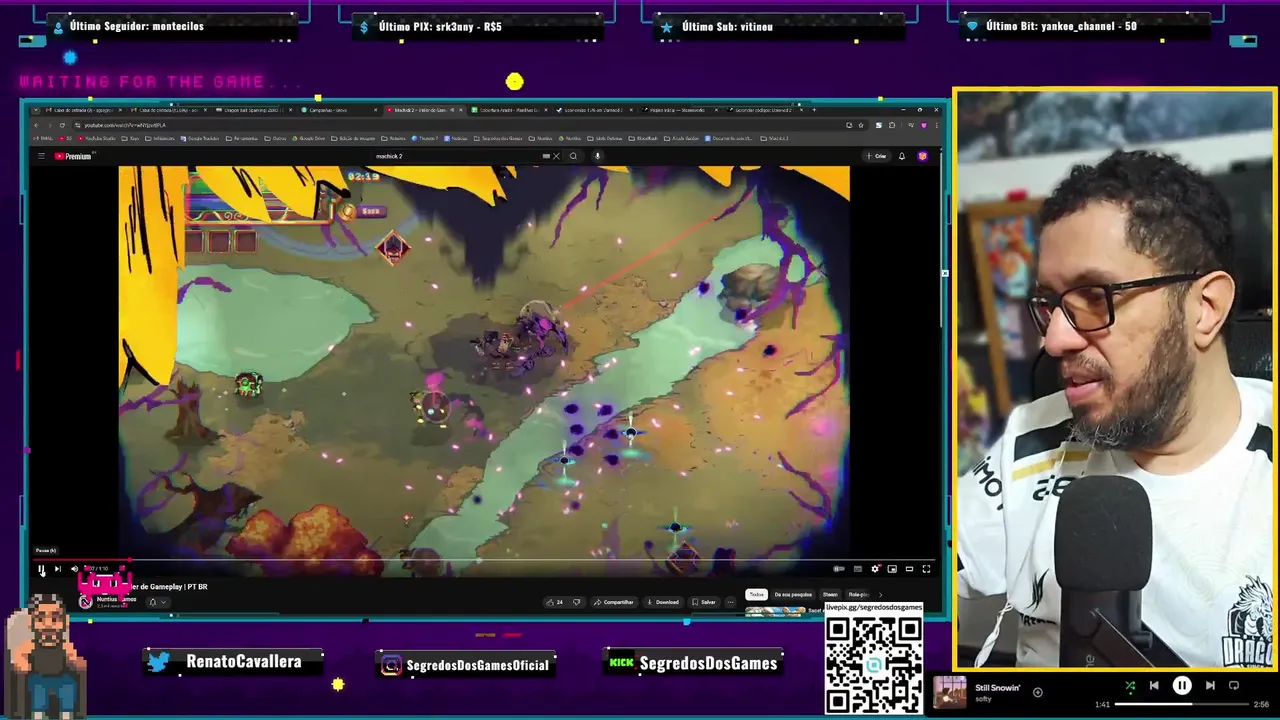Click the YouTube Criar button

click(x=876, y=156)
